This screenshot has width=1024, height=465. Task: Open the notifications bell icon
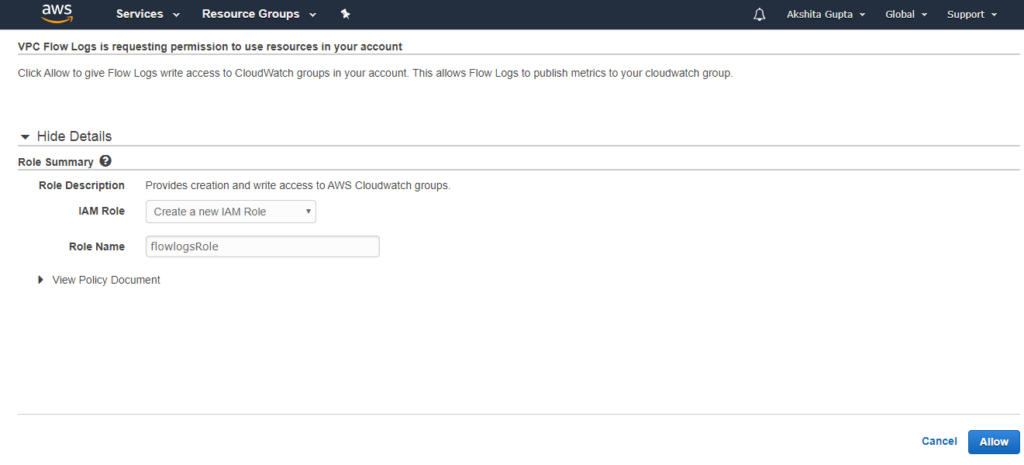tap(759, 14)
